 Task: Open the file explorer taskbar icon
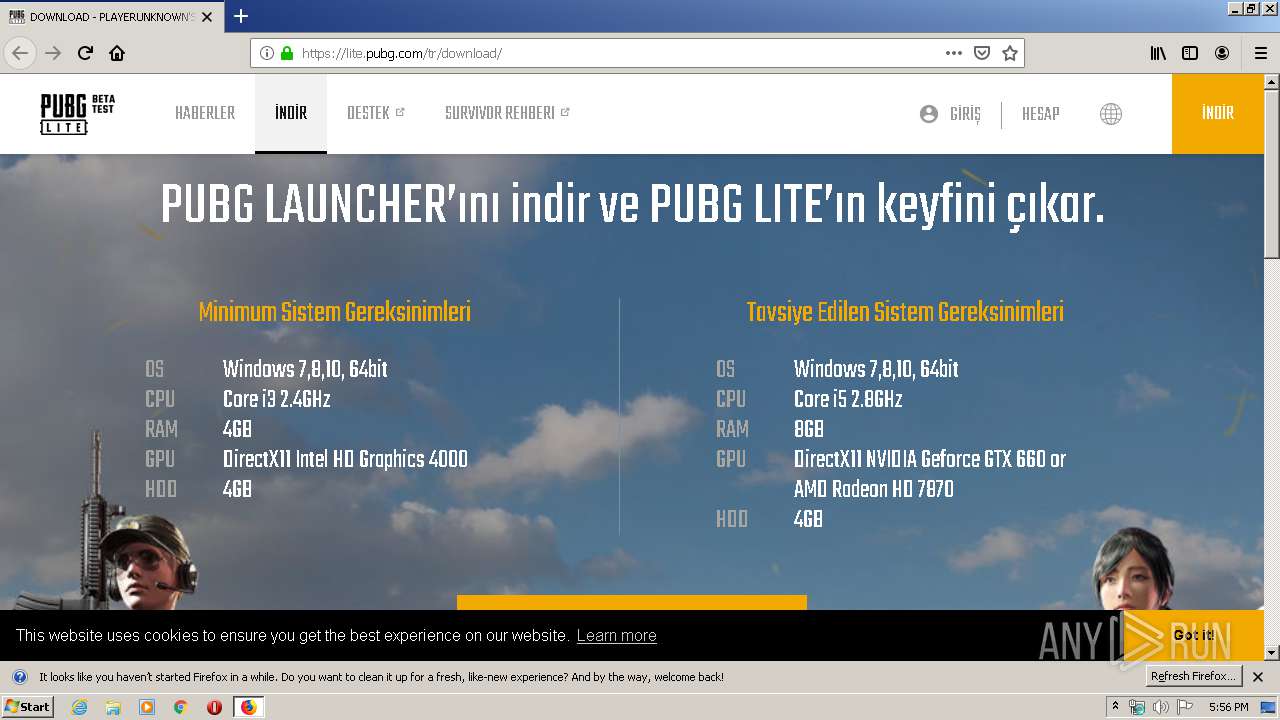(x=113, y=707)
